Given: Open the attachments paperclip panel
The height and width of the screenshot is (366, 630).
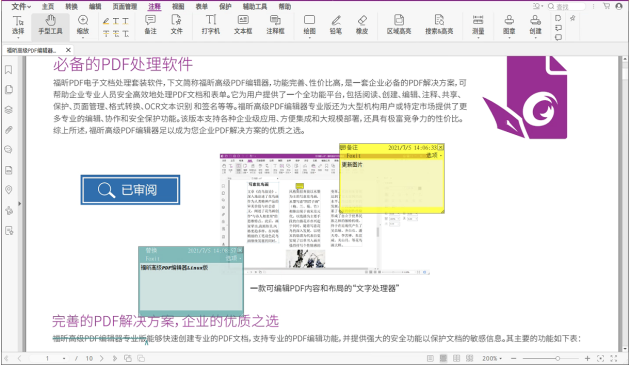Looking at the screenshot, I should pos(8,130).
